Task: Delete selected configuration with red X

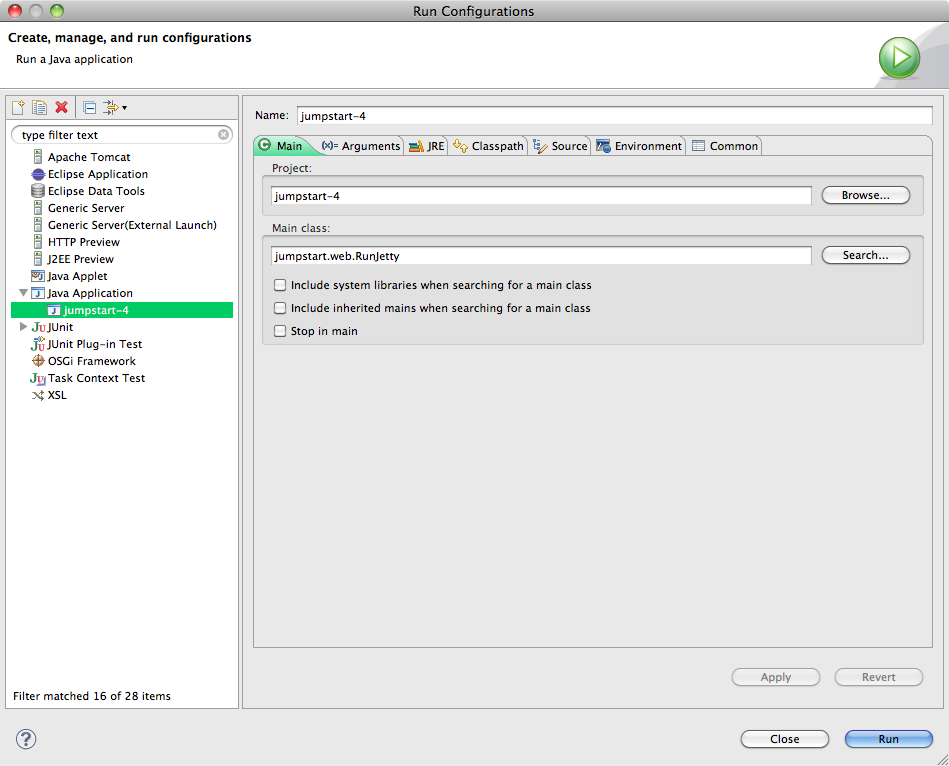Action: click(x=61, y=108)
